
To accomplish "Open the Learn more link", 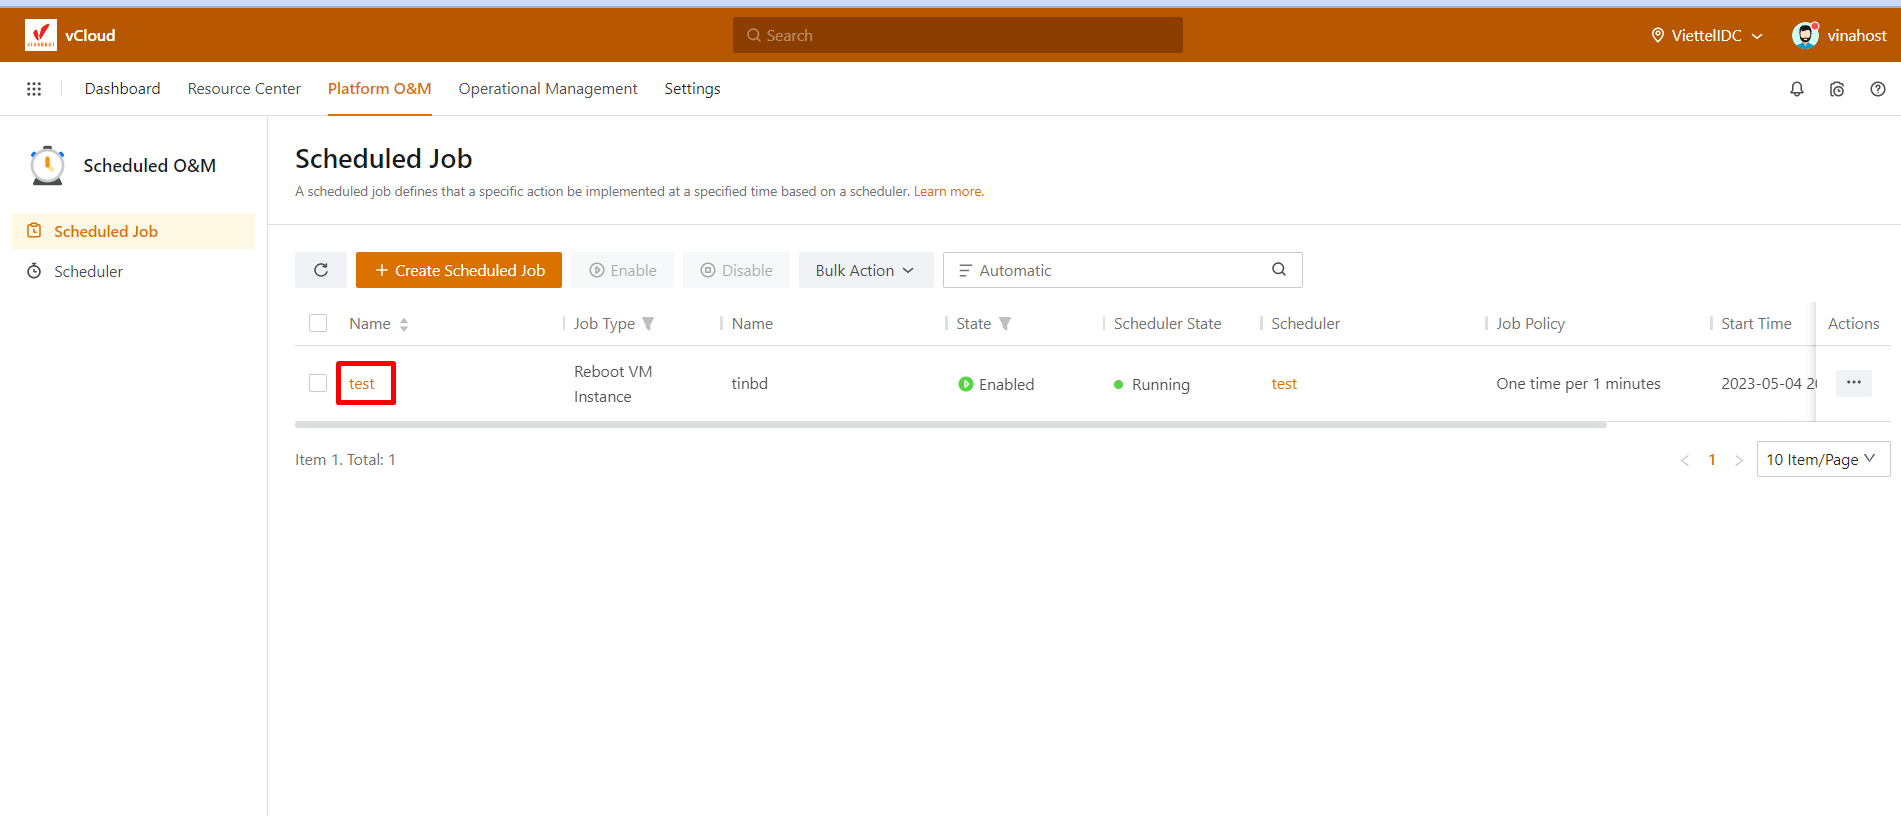I will [947, 192].
